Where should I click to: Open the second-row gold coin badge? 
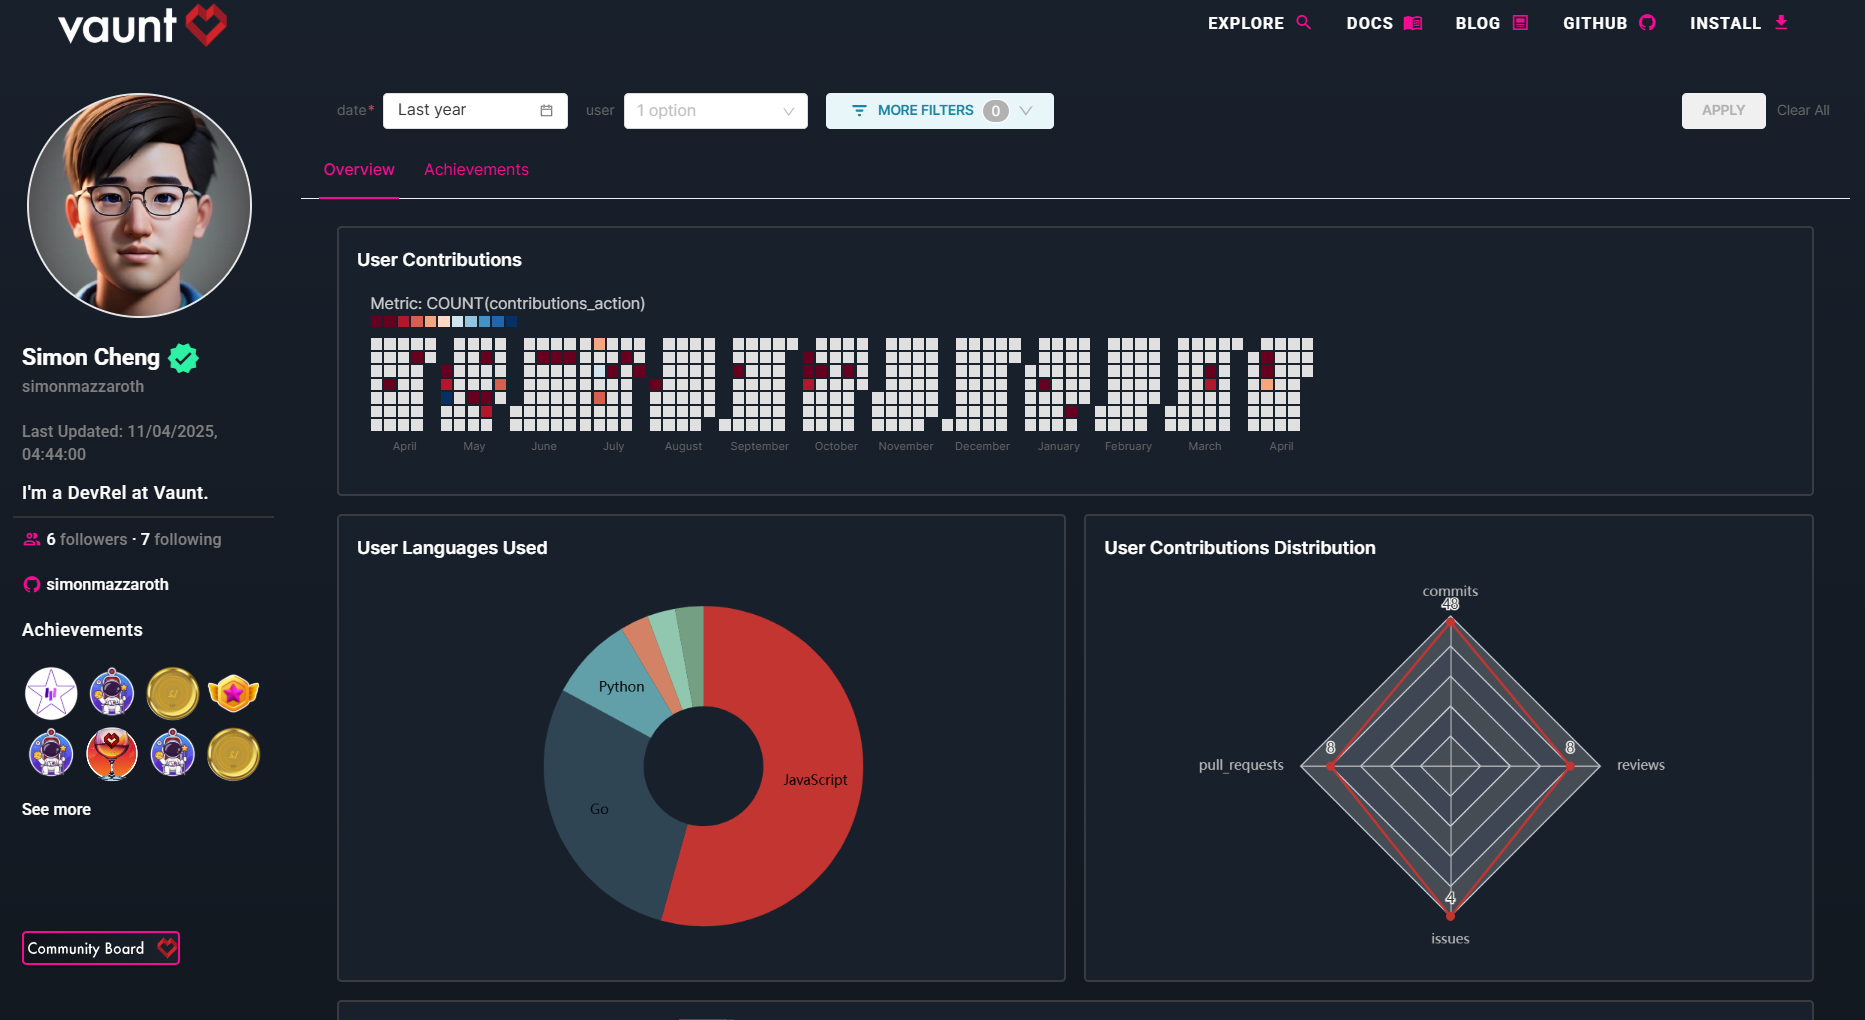(233, 754)
